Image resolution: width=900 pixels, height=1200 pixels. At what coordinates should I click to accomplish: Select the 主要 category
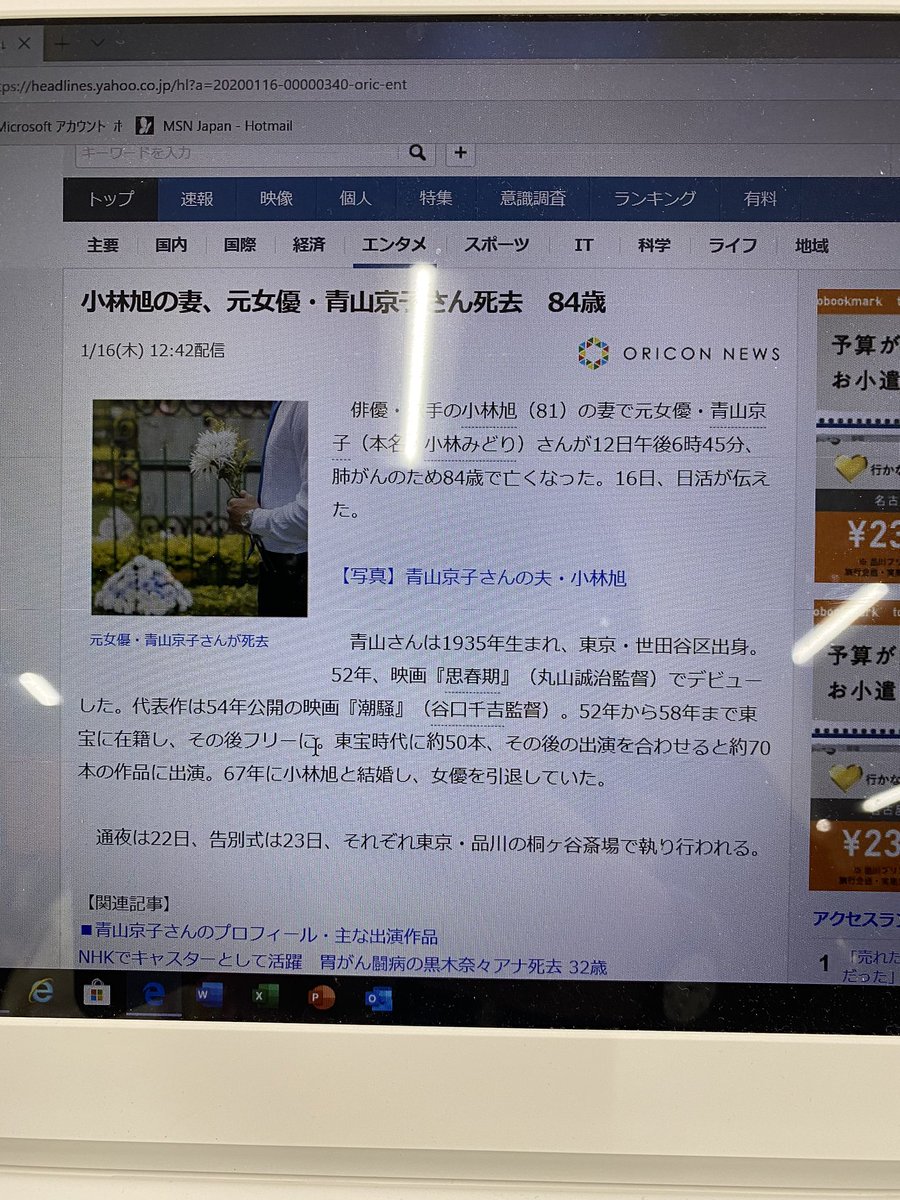[102, 245]
